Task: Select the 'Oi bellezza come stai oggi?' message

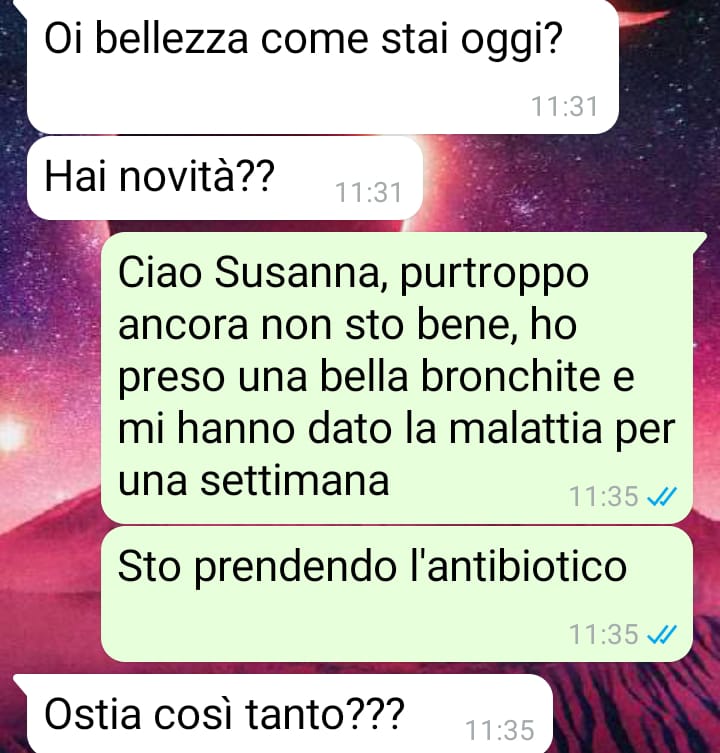Action: click(x=322, y=67)
